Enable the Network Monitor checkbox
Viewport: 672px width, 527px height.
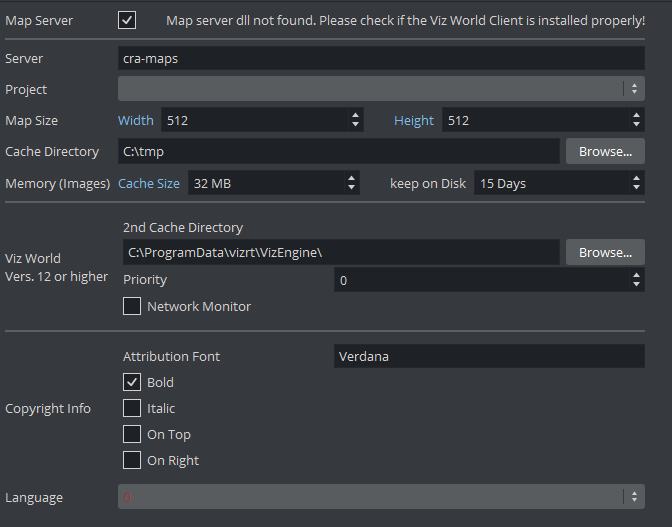click(x=132, y=306)
